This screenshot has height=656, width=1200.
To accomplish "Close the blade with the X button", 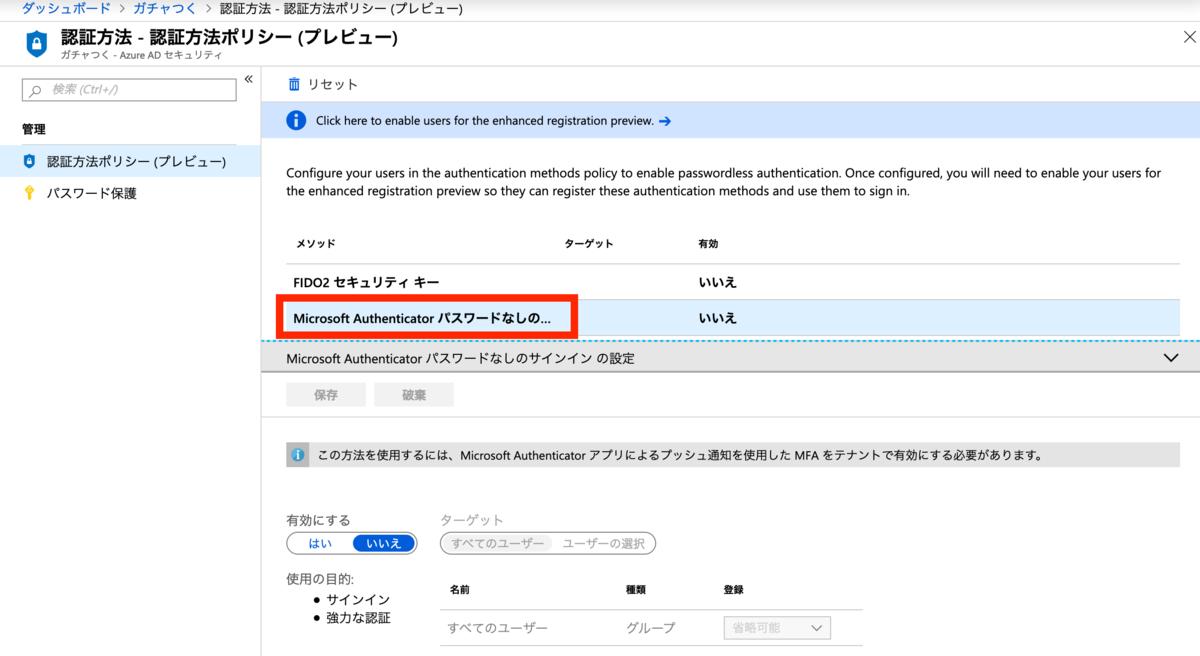I will [1189, 37].
